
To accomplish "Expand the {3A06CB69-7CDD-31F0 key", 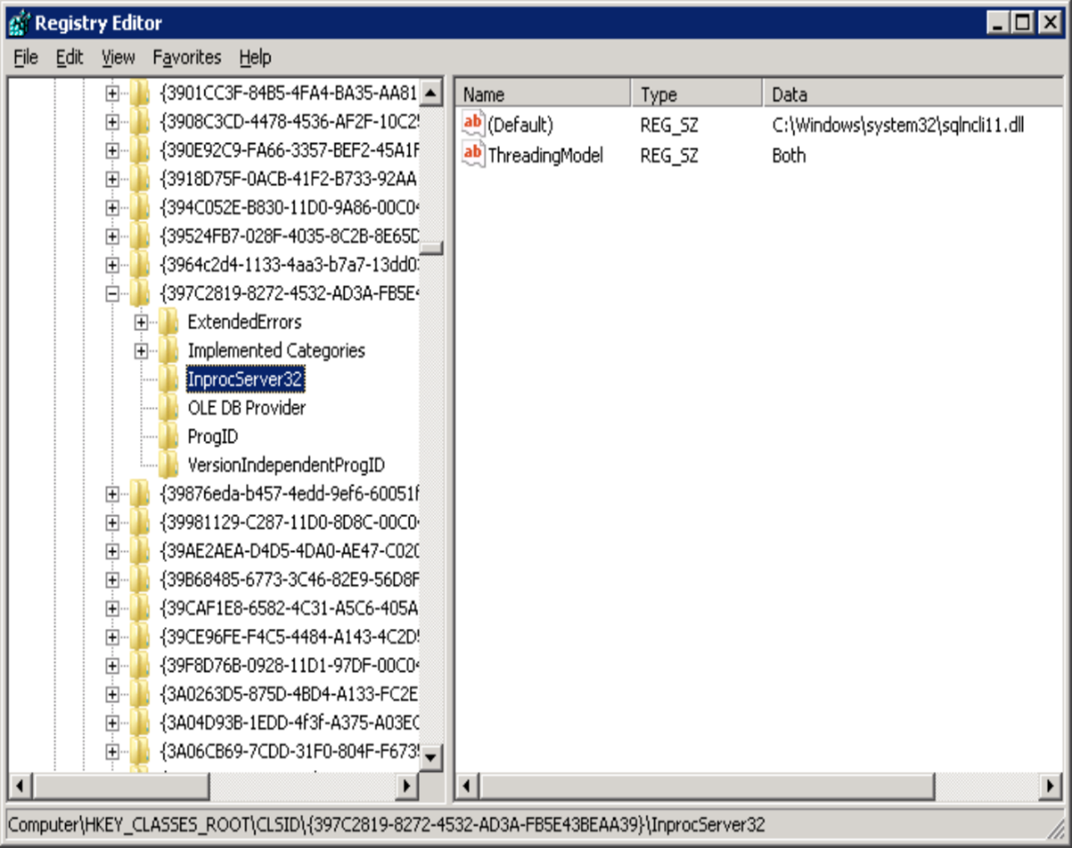I will (112, 752).
